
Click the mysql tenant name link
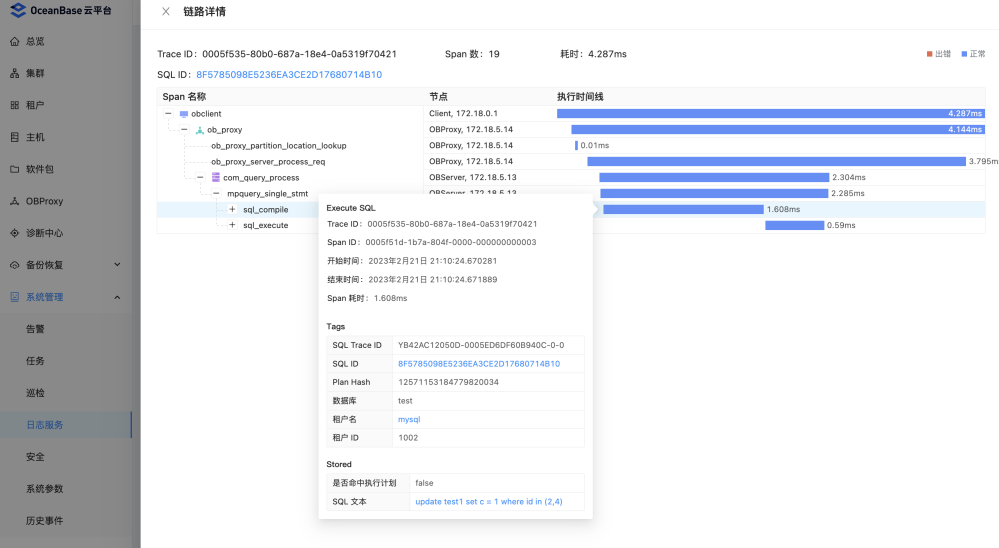point(409,419)
